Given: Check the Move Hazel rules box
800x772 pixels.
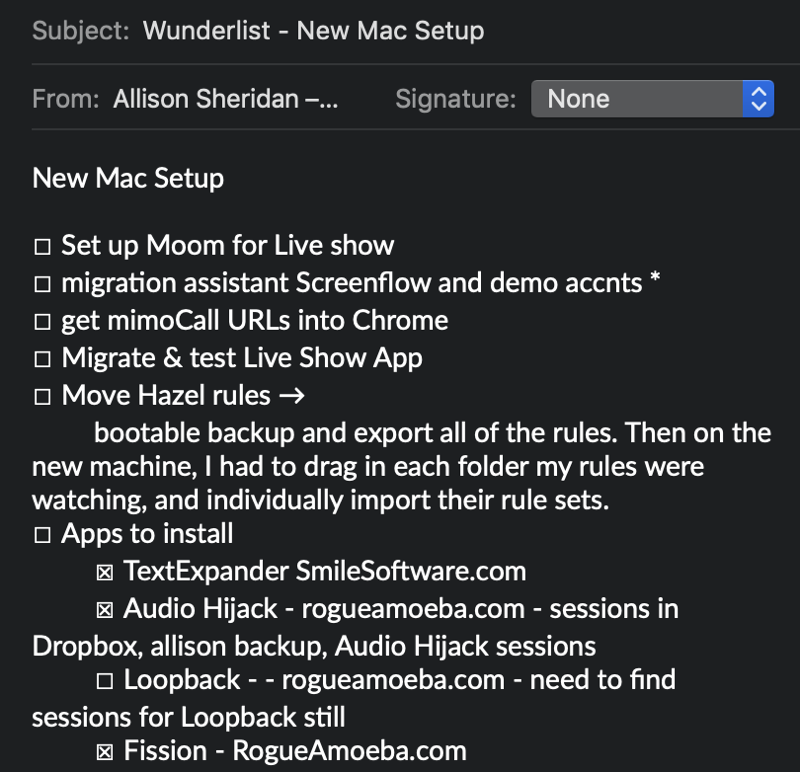Looking at the screenshot, I should point(42,397).
